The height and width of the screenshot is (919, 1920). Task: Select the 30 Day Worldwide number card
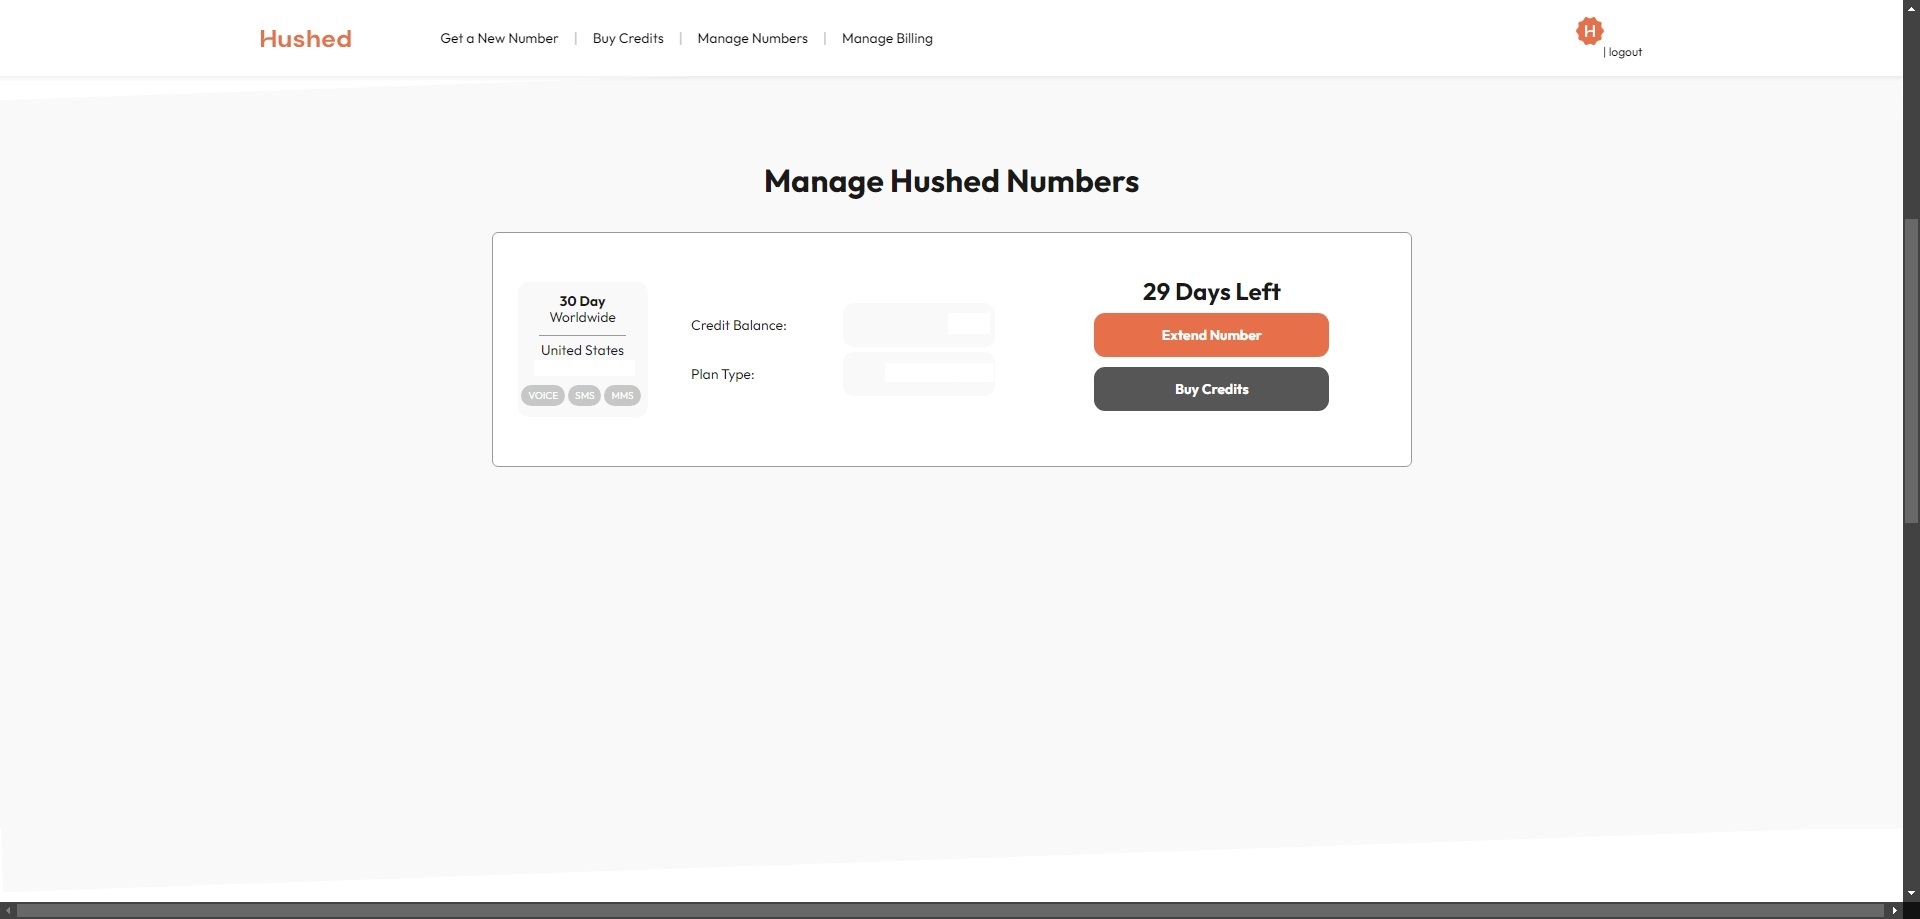point(582,349)
